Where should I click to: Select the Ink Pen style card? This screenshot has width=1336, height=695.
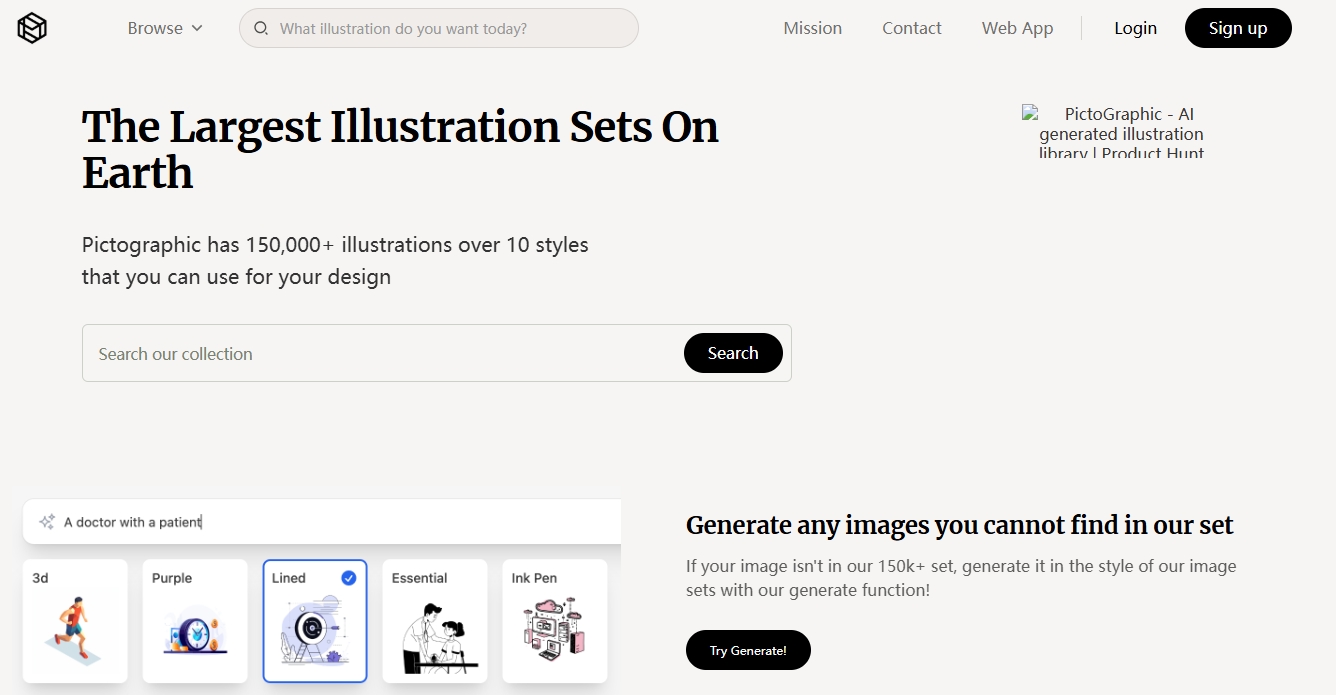coord(555,621)
